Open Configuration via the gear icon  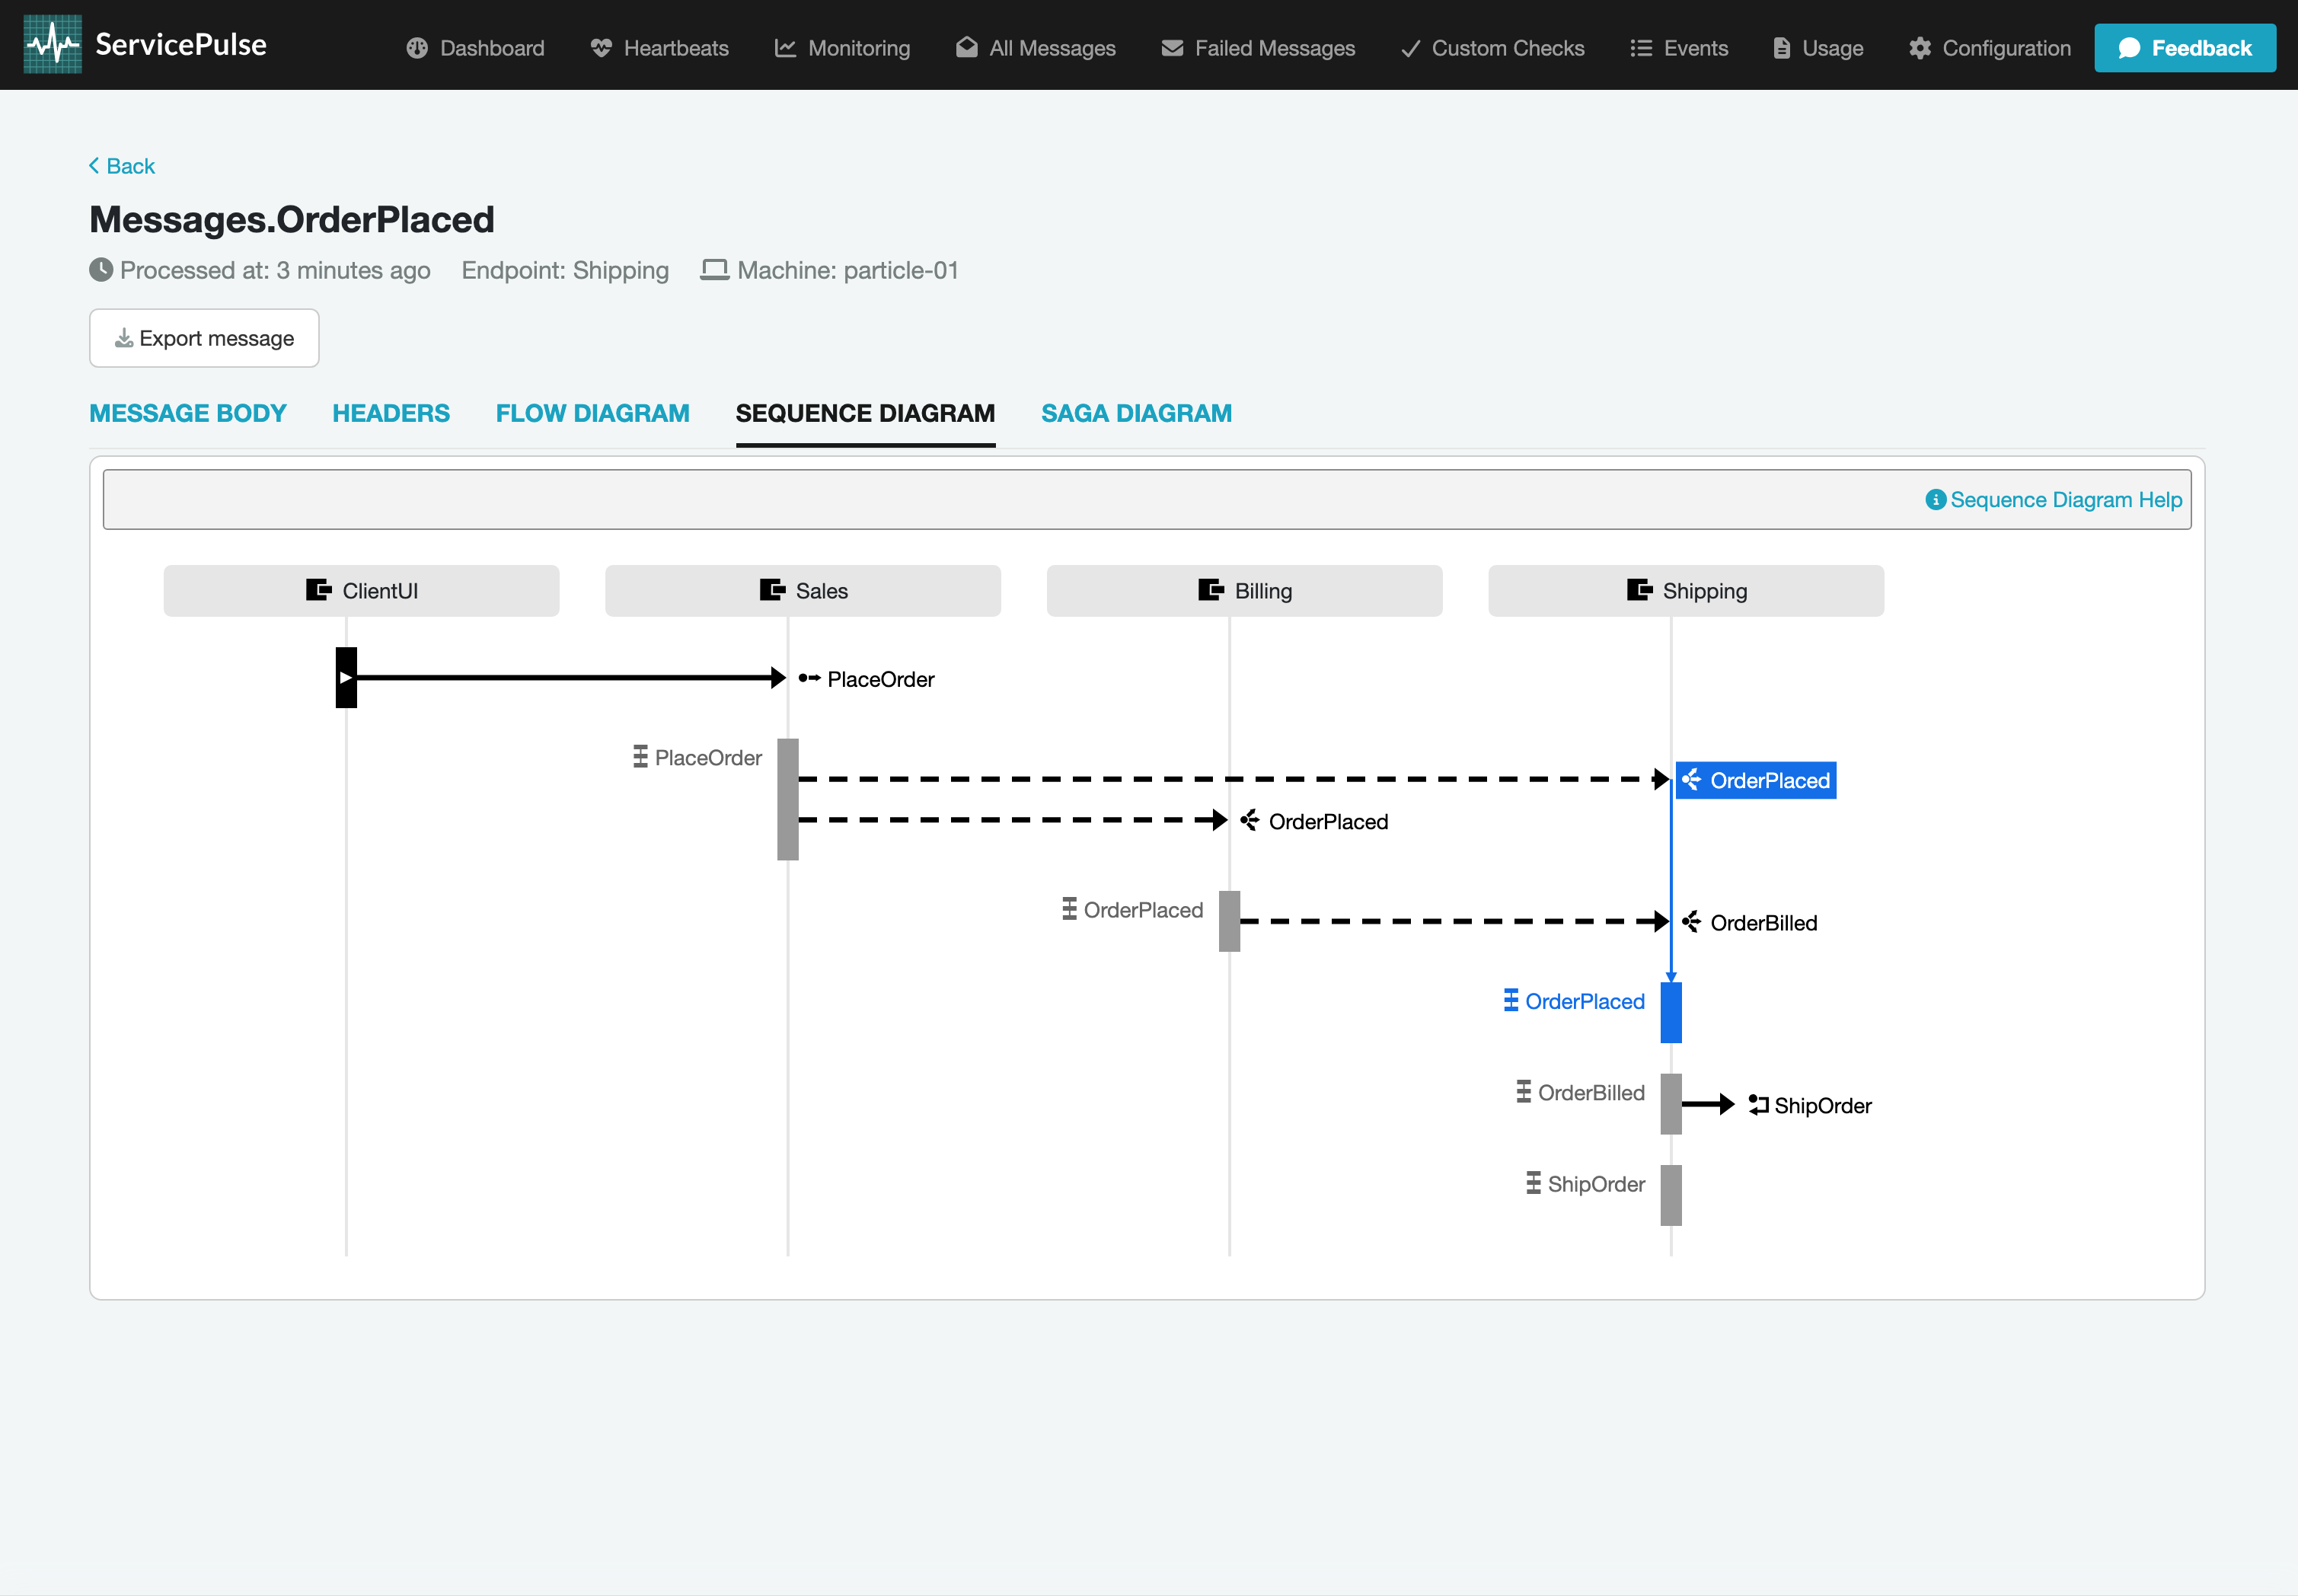pyautogui.click(x=1921, y=47)
